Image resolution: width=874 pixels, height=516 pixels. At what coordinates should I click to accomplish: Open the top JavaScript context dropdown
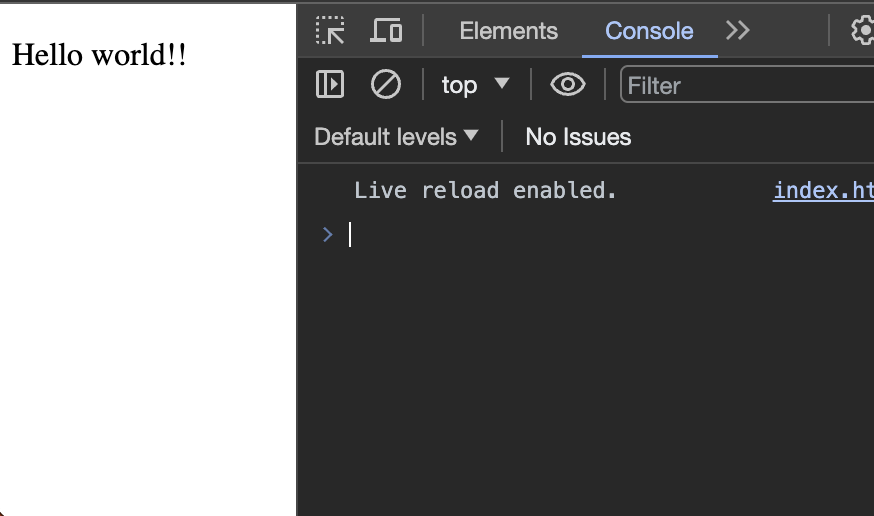coord(475,85)
